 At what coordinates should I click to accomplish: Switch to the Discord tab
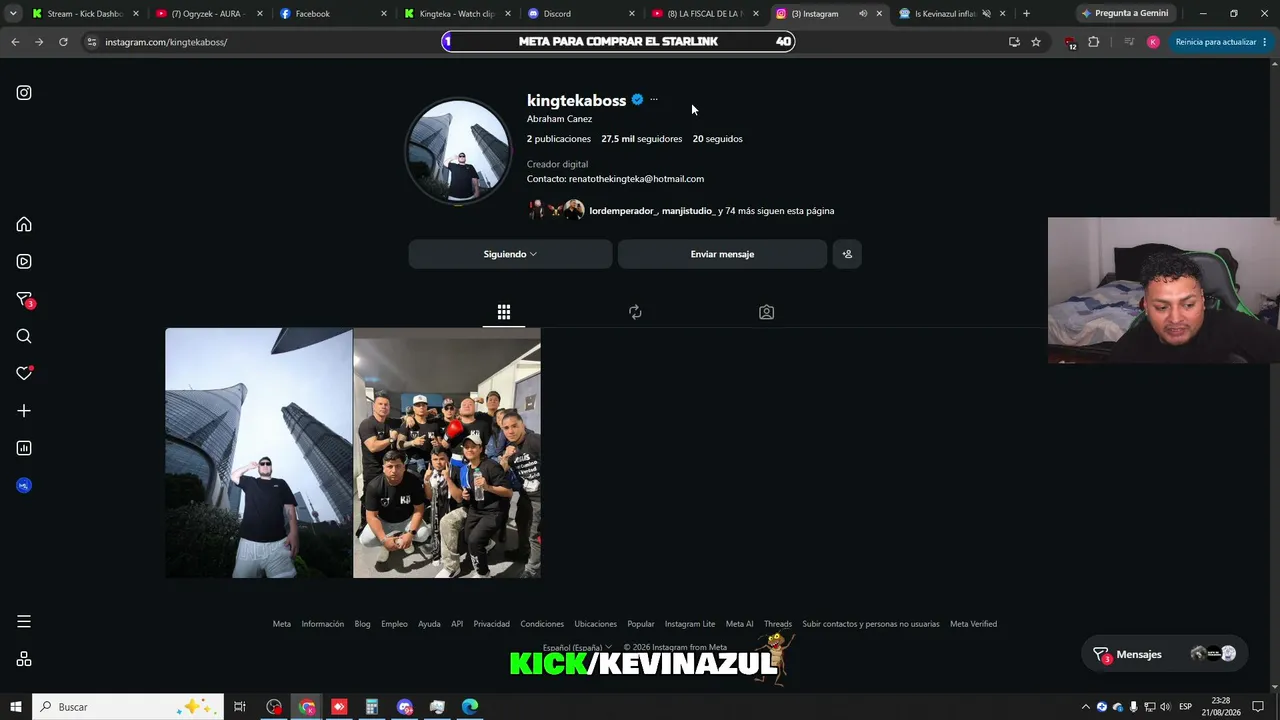click(582, 14)
